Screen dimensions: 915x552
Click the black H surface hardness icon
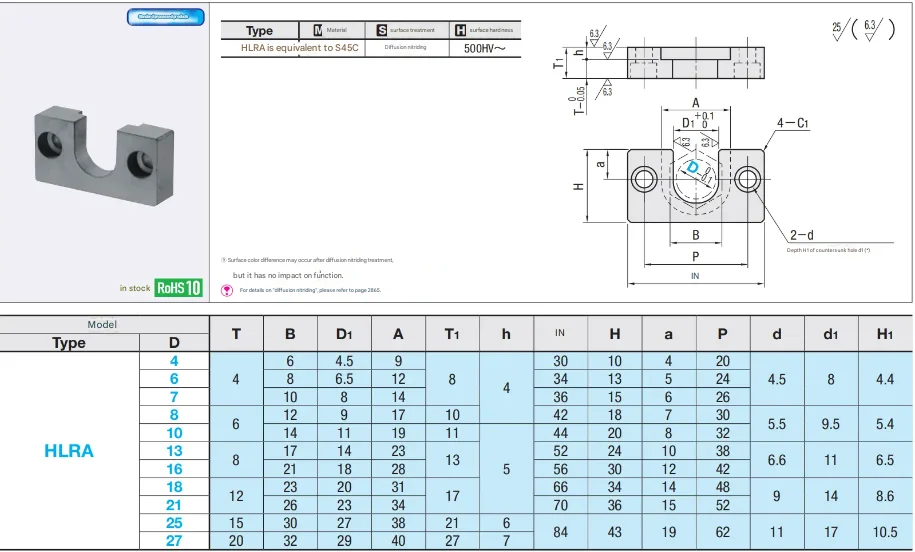click(x=459, y=31)
